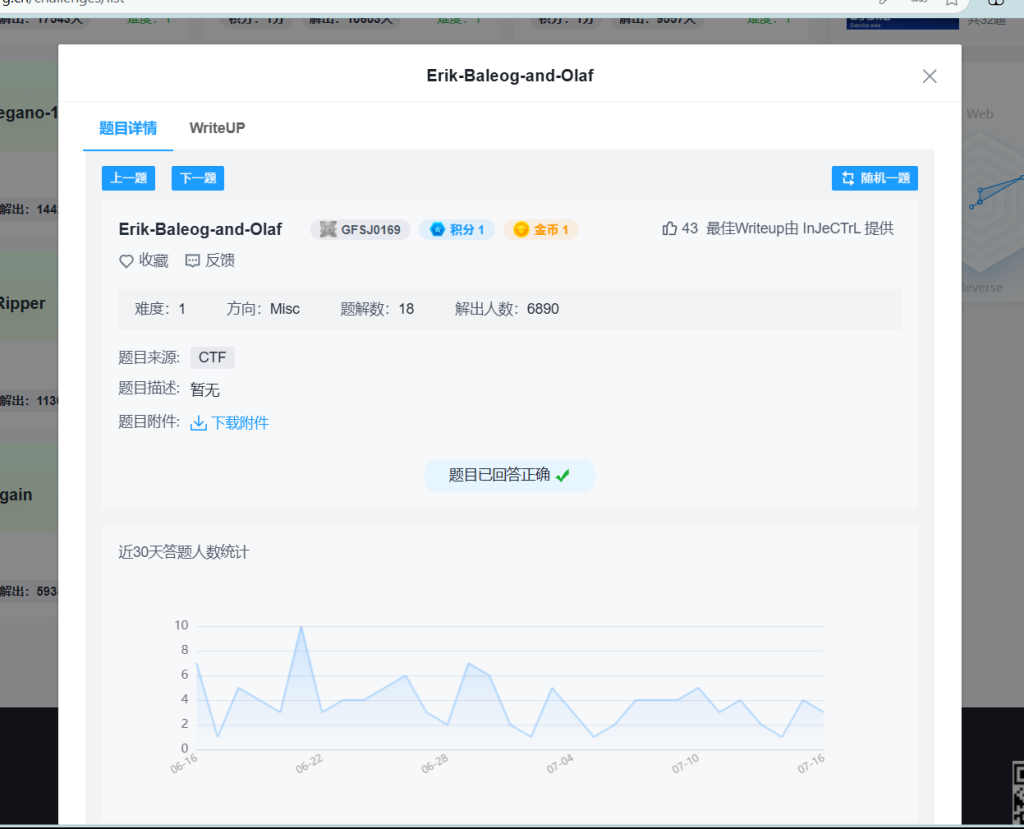Click the CTF source tag
This screenshot has height=829, width=1024.
[212, 358]
